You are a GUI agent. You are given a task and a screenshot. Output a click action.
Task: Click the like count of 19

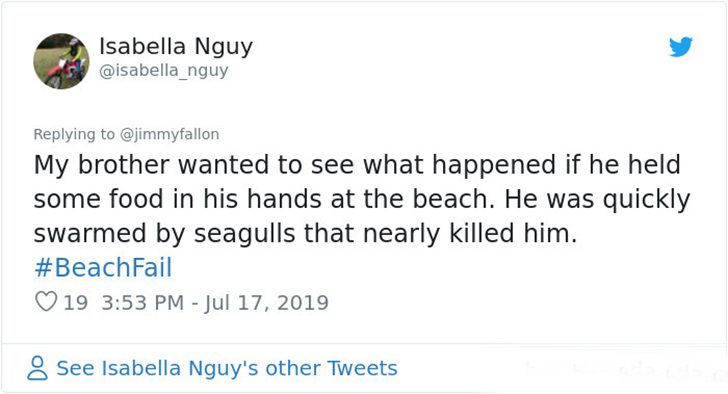point(75,303)
